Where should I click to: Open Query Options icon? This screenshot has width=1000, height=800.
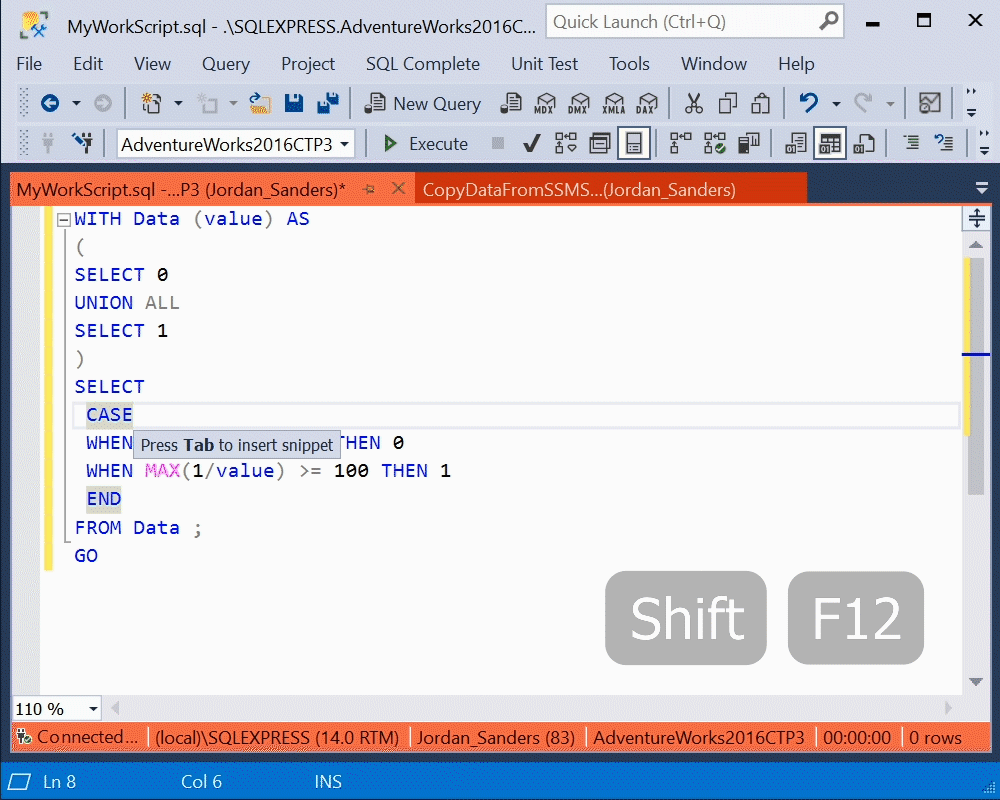click(x=599, y=143)
